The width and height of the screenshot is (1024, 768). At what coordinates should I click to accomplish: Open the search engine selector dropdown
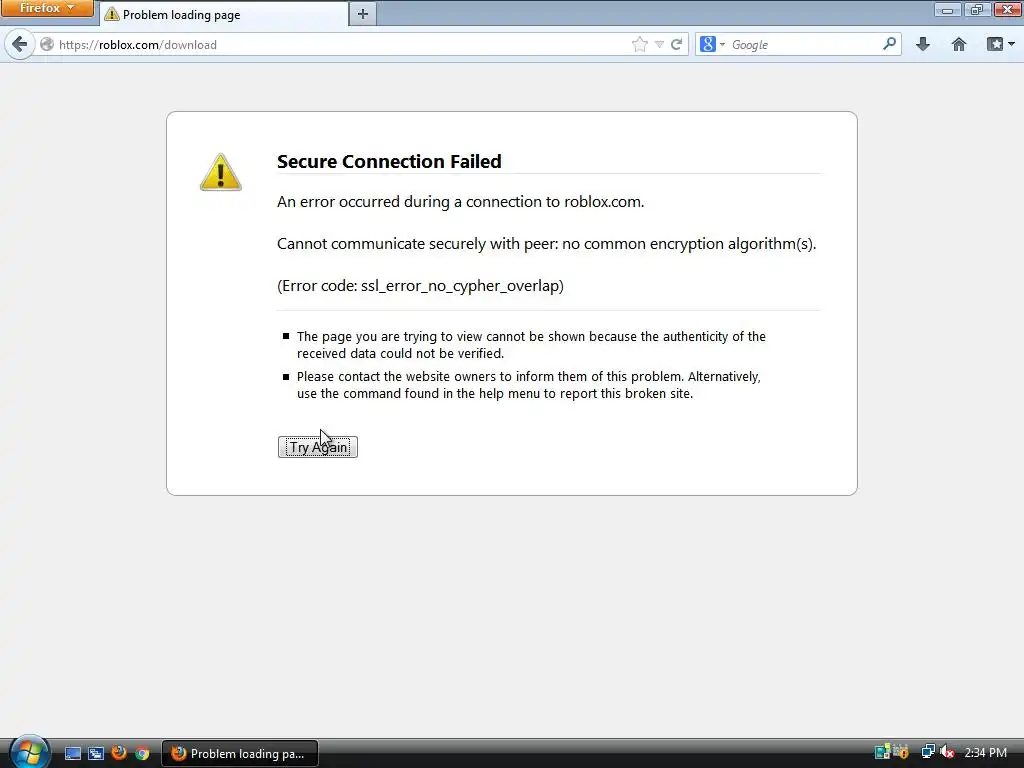coord(712,44)
